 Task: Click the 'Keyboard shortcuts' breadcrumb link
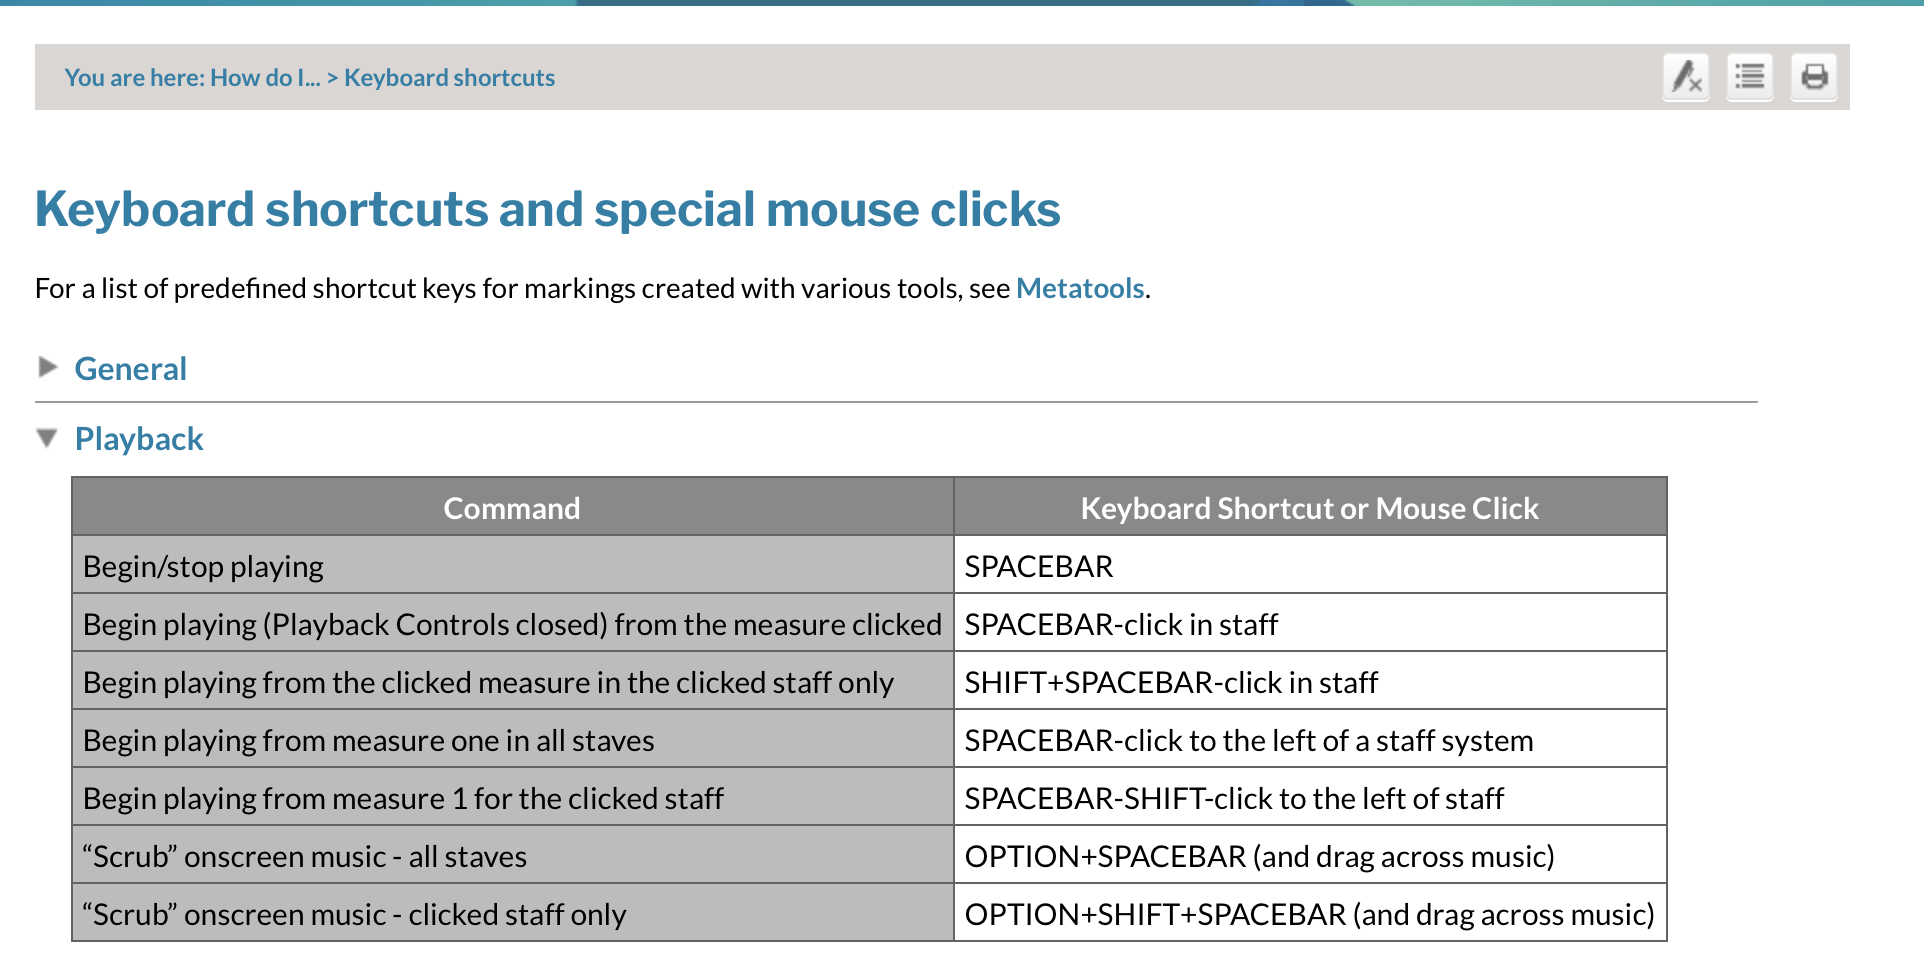449,78
